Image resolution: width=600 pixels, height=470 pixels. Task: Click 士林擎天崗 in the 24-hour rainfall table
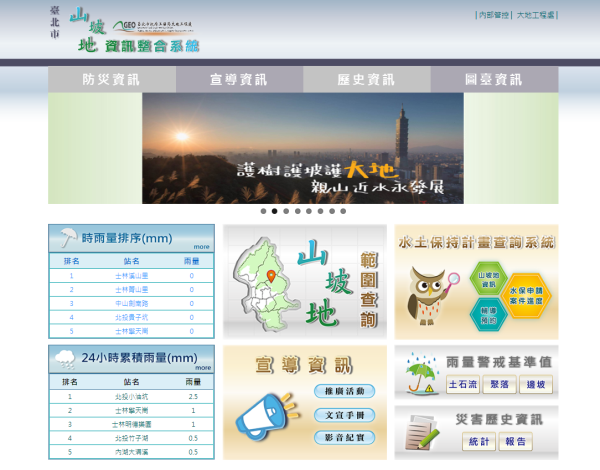(132, 410)
